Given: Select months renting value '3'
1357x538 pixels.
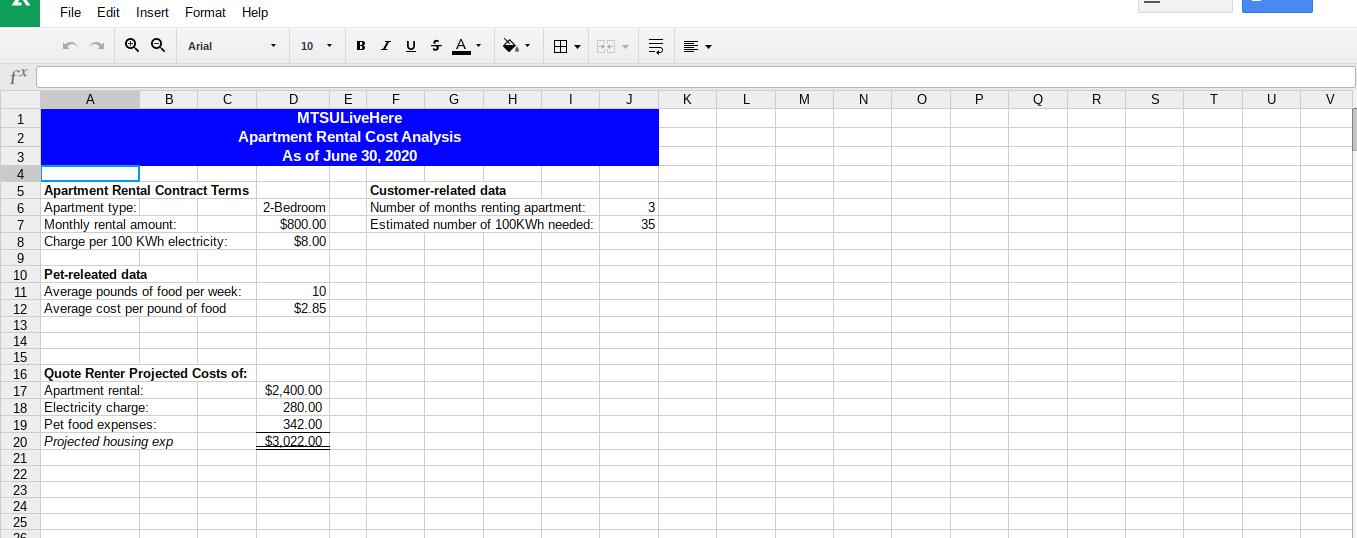Looking at the screenshot, I should pyautogui.click(x=630, y=207).
